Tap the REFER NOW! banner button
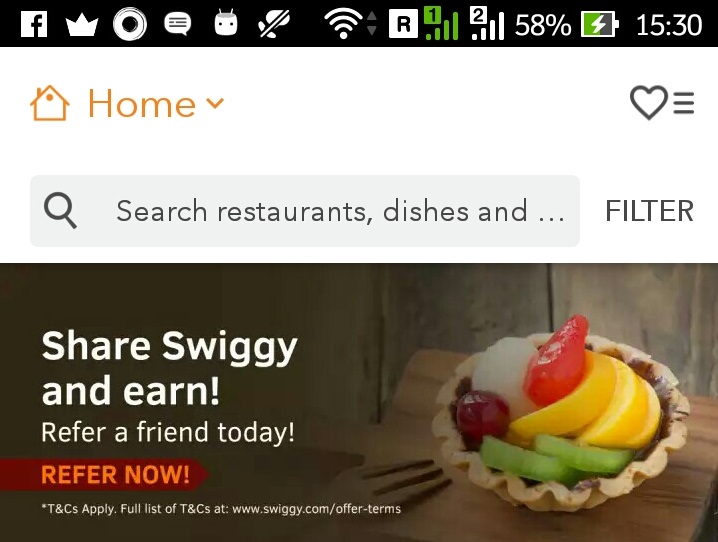This screenshot has height=542, width=718. 114,474
